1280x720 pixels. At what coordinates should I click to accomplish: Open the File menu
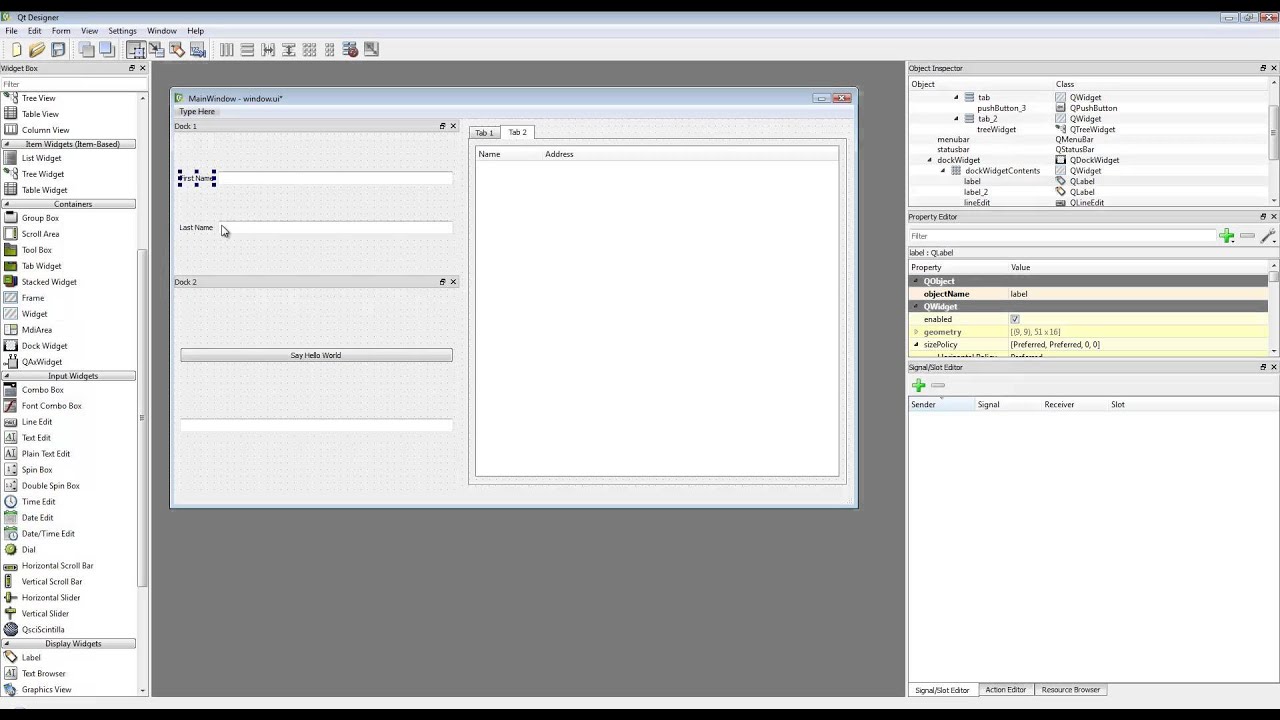click(11, 31)
